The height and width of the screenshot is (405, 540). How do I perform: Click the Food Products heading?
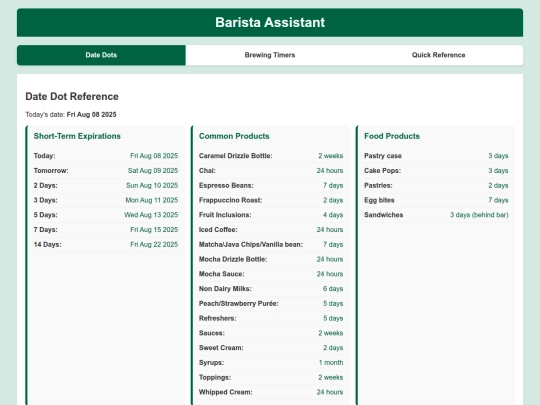392,136
